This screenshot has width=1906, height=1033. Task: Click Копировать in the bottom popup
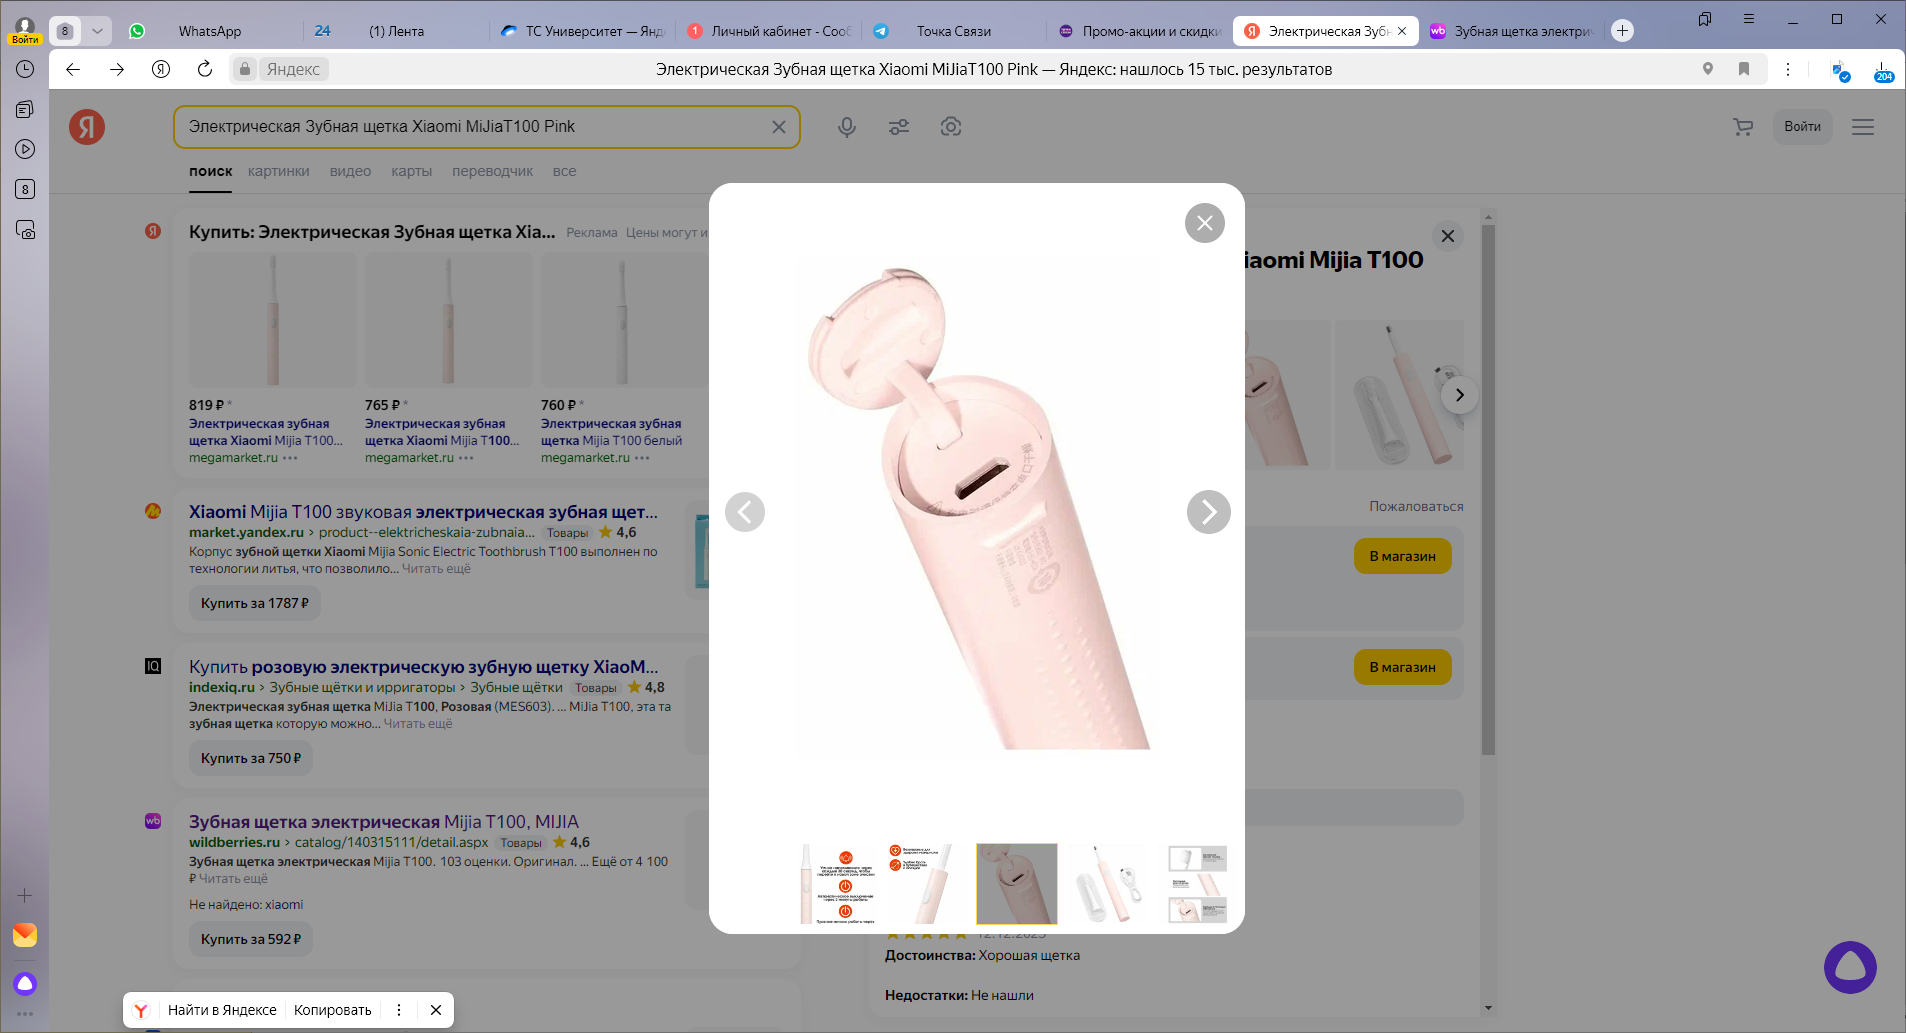click(332, 1010)
